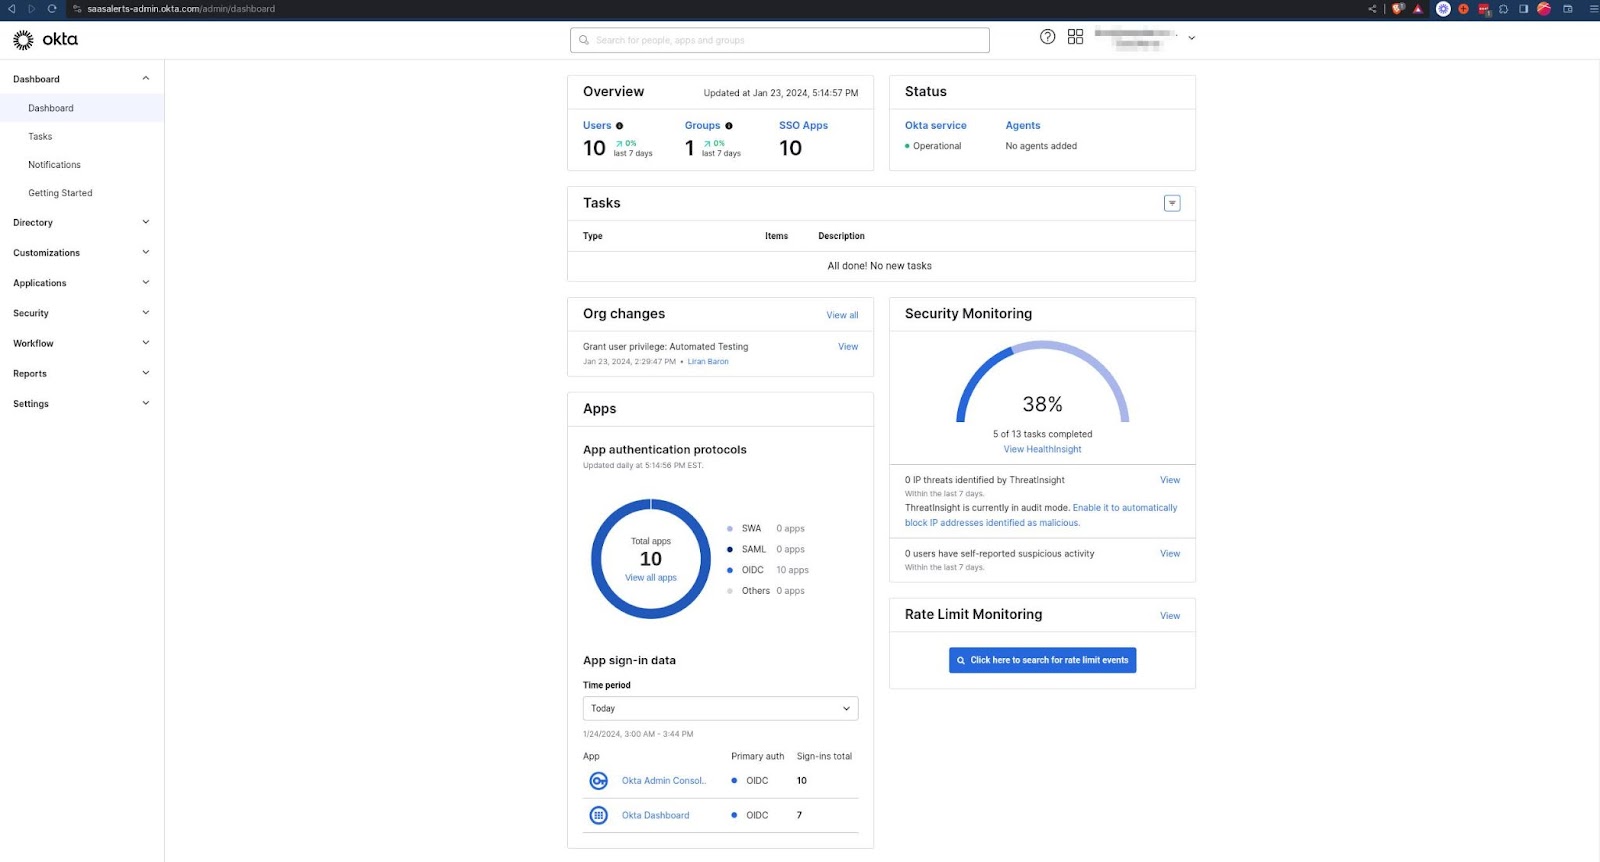
Task: Open Getting Started in the sidebar
Action: click(60, 193)
